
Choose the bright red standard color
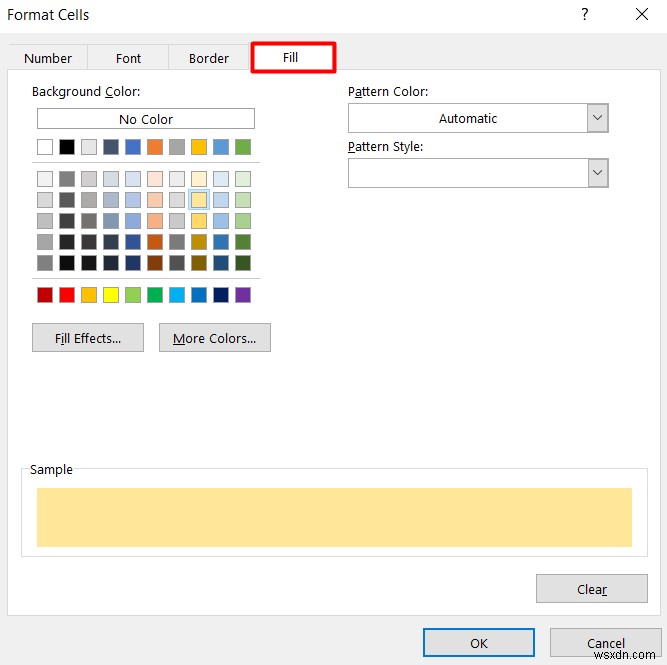click(67, 295)
